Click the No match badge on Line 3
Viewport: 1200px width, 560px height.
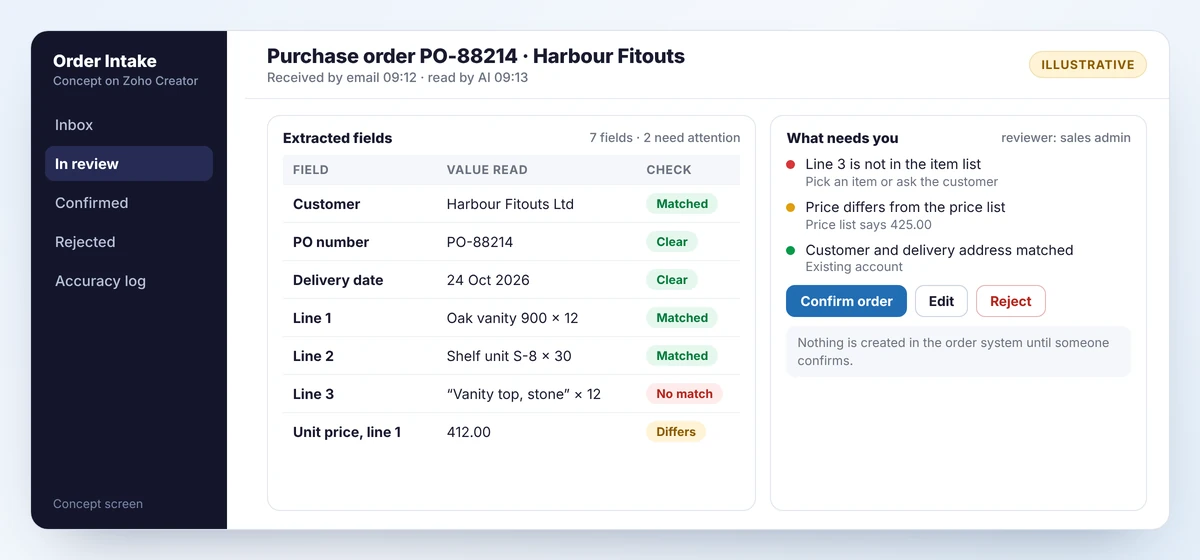coord(684,394)
